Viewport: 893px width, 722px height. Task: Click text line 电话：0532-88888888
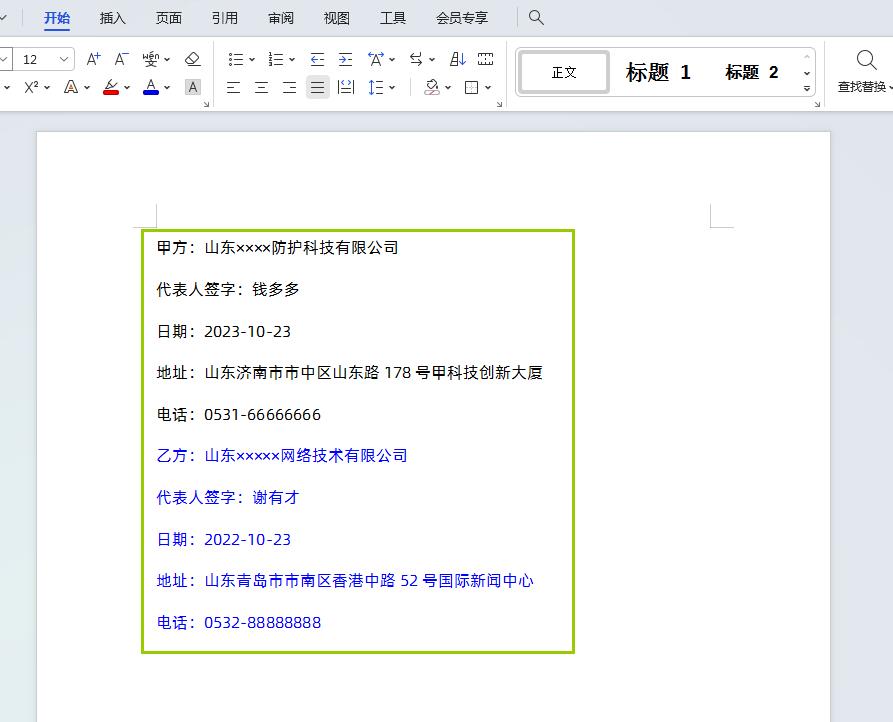(239, 622)
